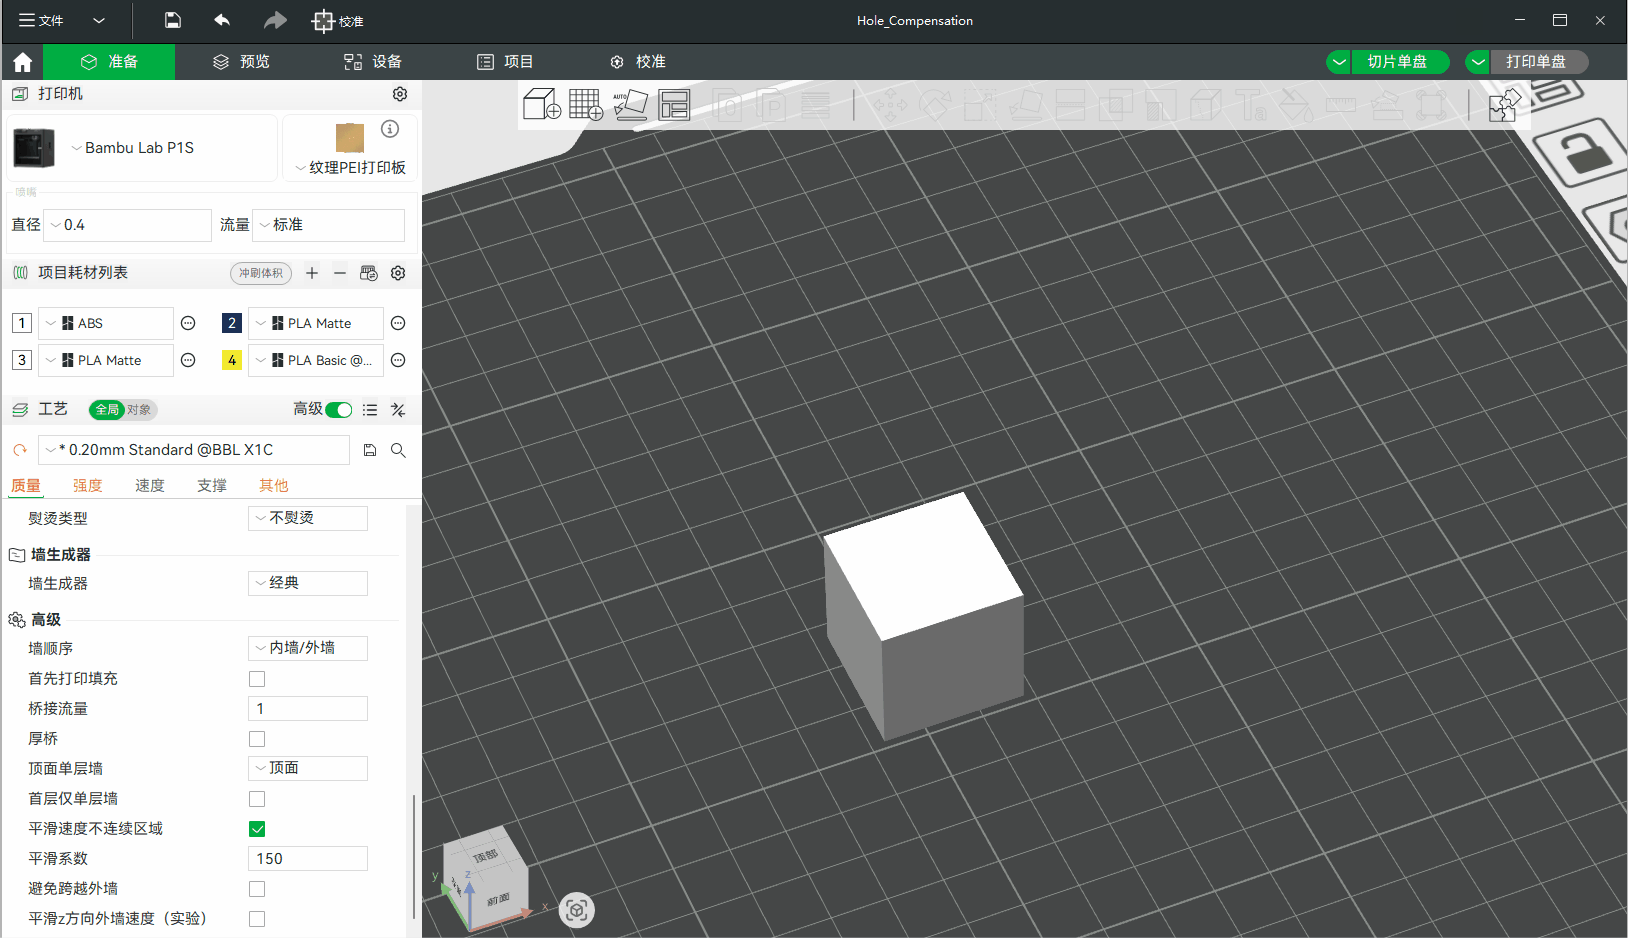Add a filament with plus icon

coord(312,273)
